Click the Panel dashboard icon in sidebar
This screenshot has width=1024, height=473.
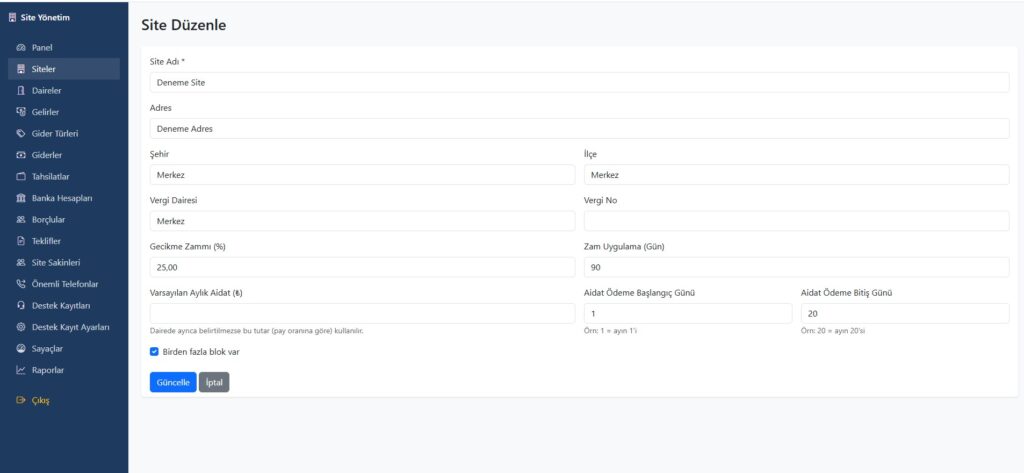tap(21, 48)
